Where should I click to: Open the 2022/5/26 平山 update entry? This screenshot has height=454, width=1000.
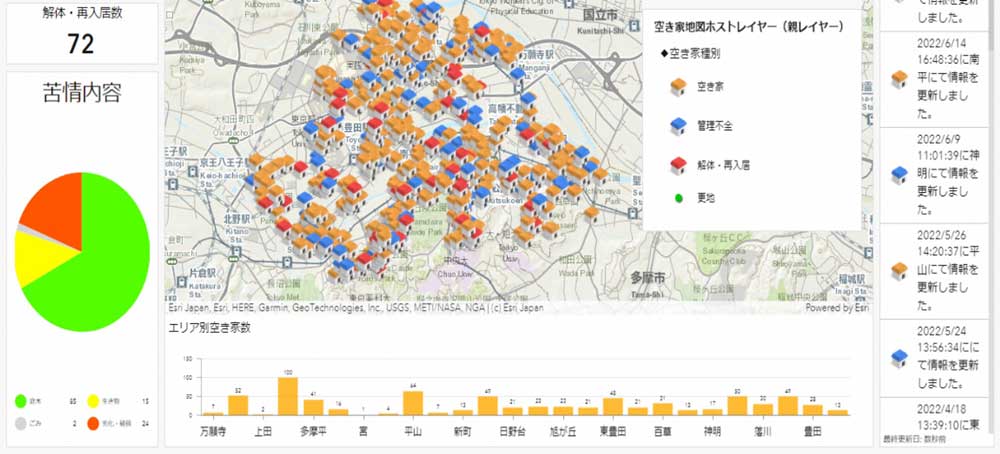(x=940, y=268)
